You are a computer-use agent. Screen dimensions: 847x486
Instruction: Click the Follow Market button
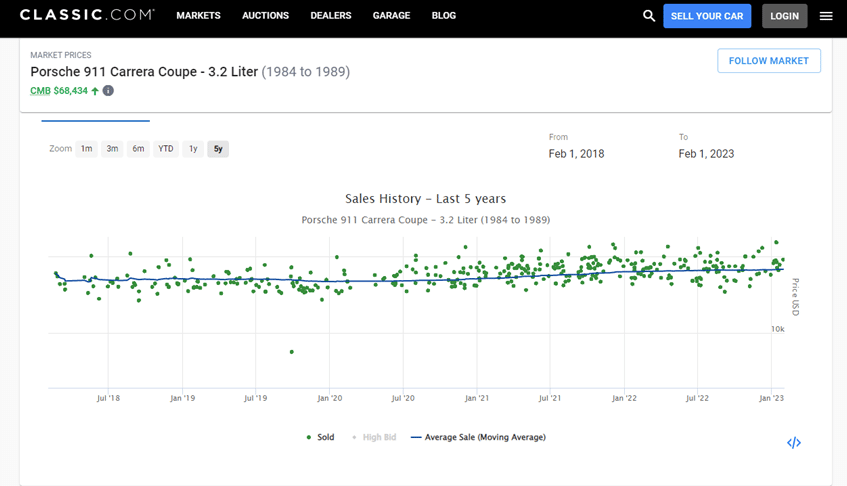pos(769,60)
